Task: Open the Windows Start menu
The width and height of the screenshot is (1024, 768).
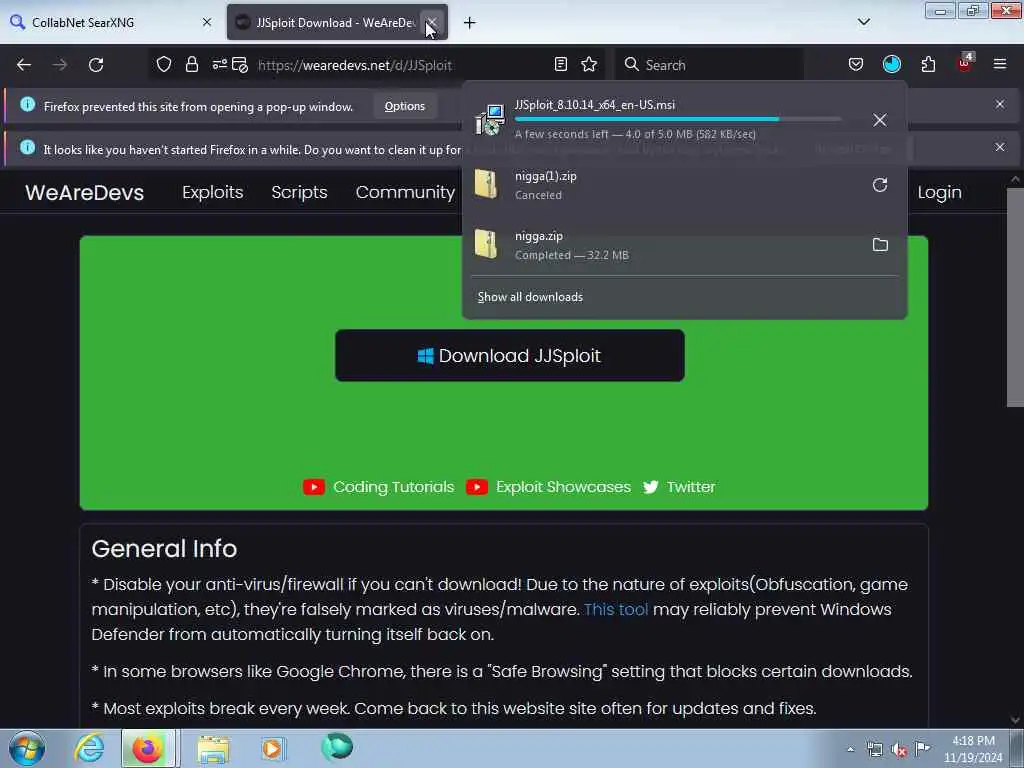Action: click(x=27, y=748)
